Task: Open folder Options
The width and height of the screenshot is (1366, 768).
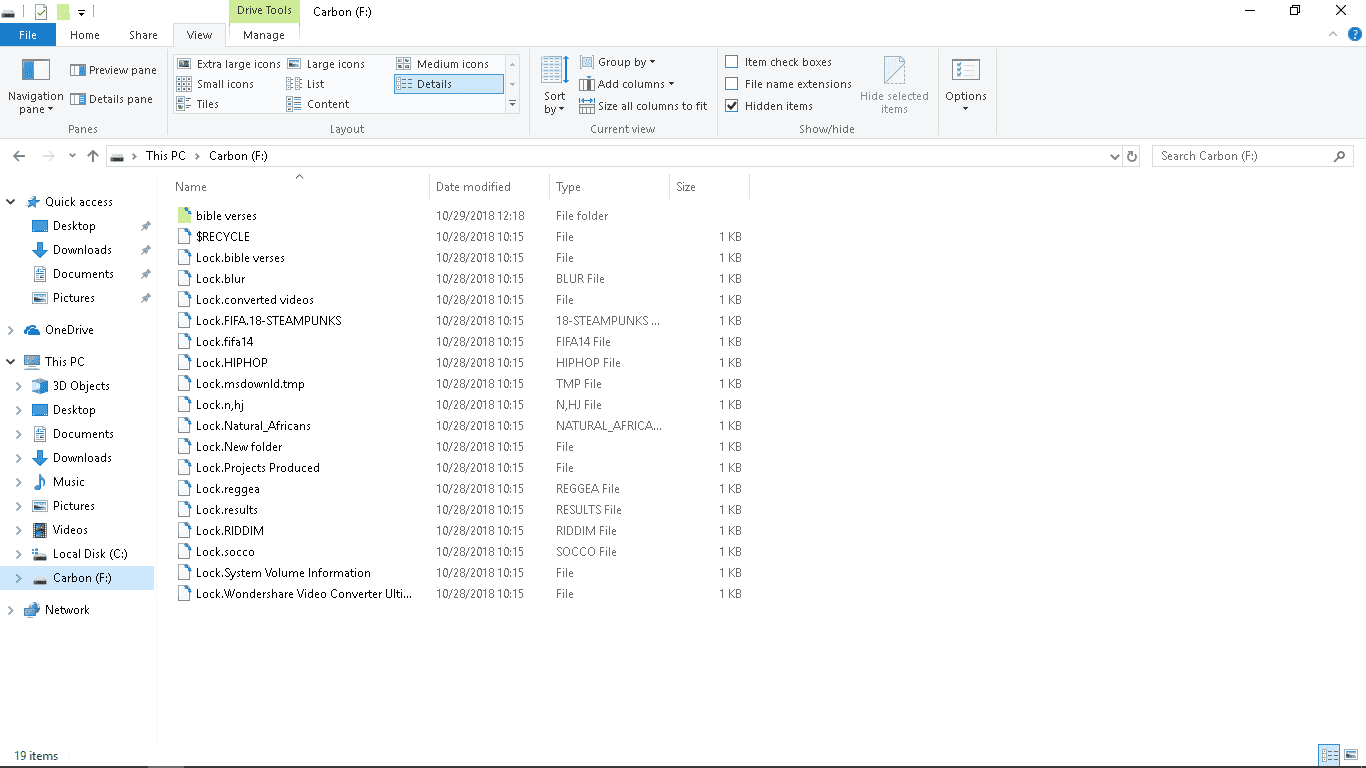Action: (966, 85)
